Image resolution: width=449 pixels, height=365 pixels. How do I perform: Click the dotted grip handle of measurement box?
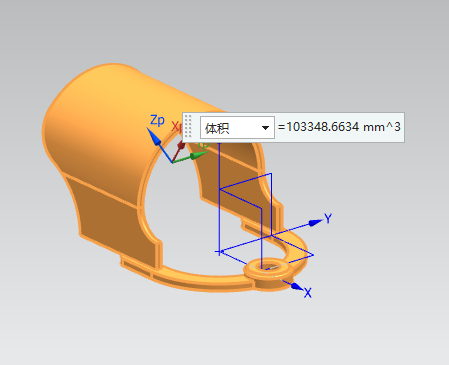[188, 126]
